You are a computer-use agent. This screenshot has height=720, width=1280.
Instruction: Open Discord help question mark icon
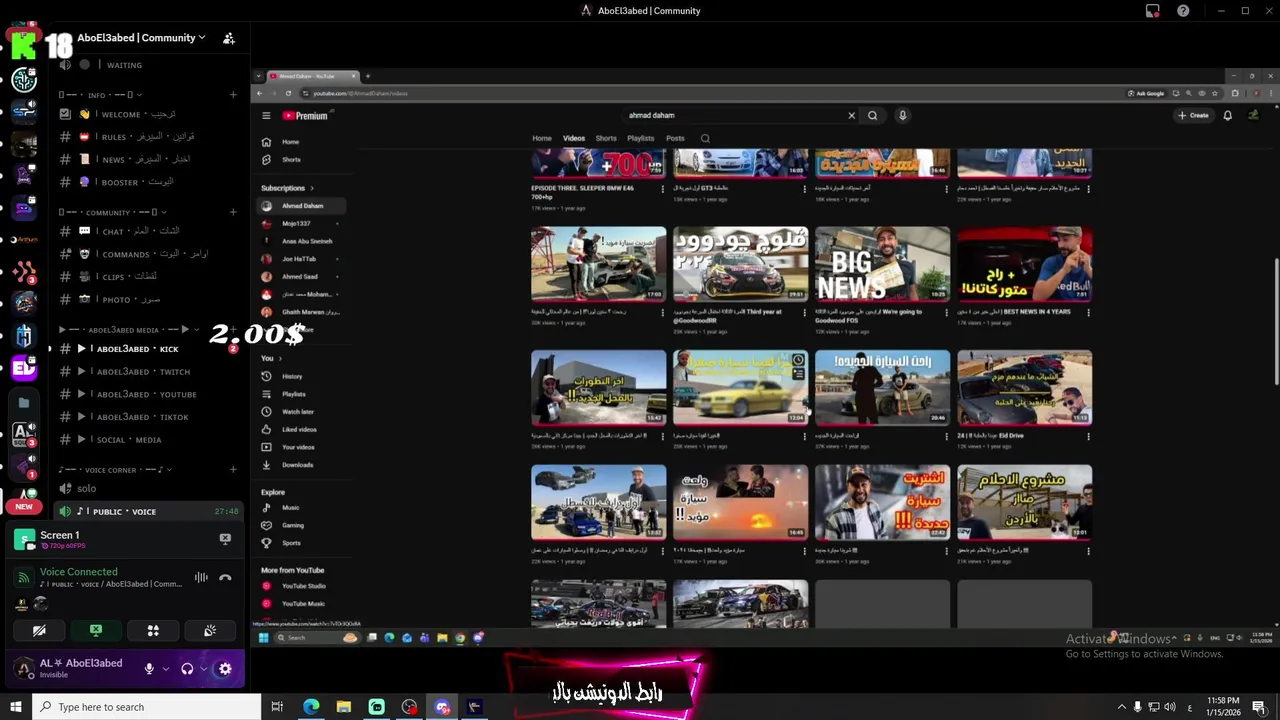pyautogui.click(x=1183, y=11)
